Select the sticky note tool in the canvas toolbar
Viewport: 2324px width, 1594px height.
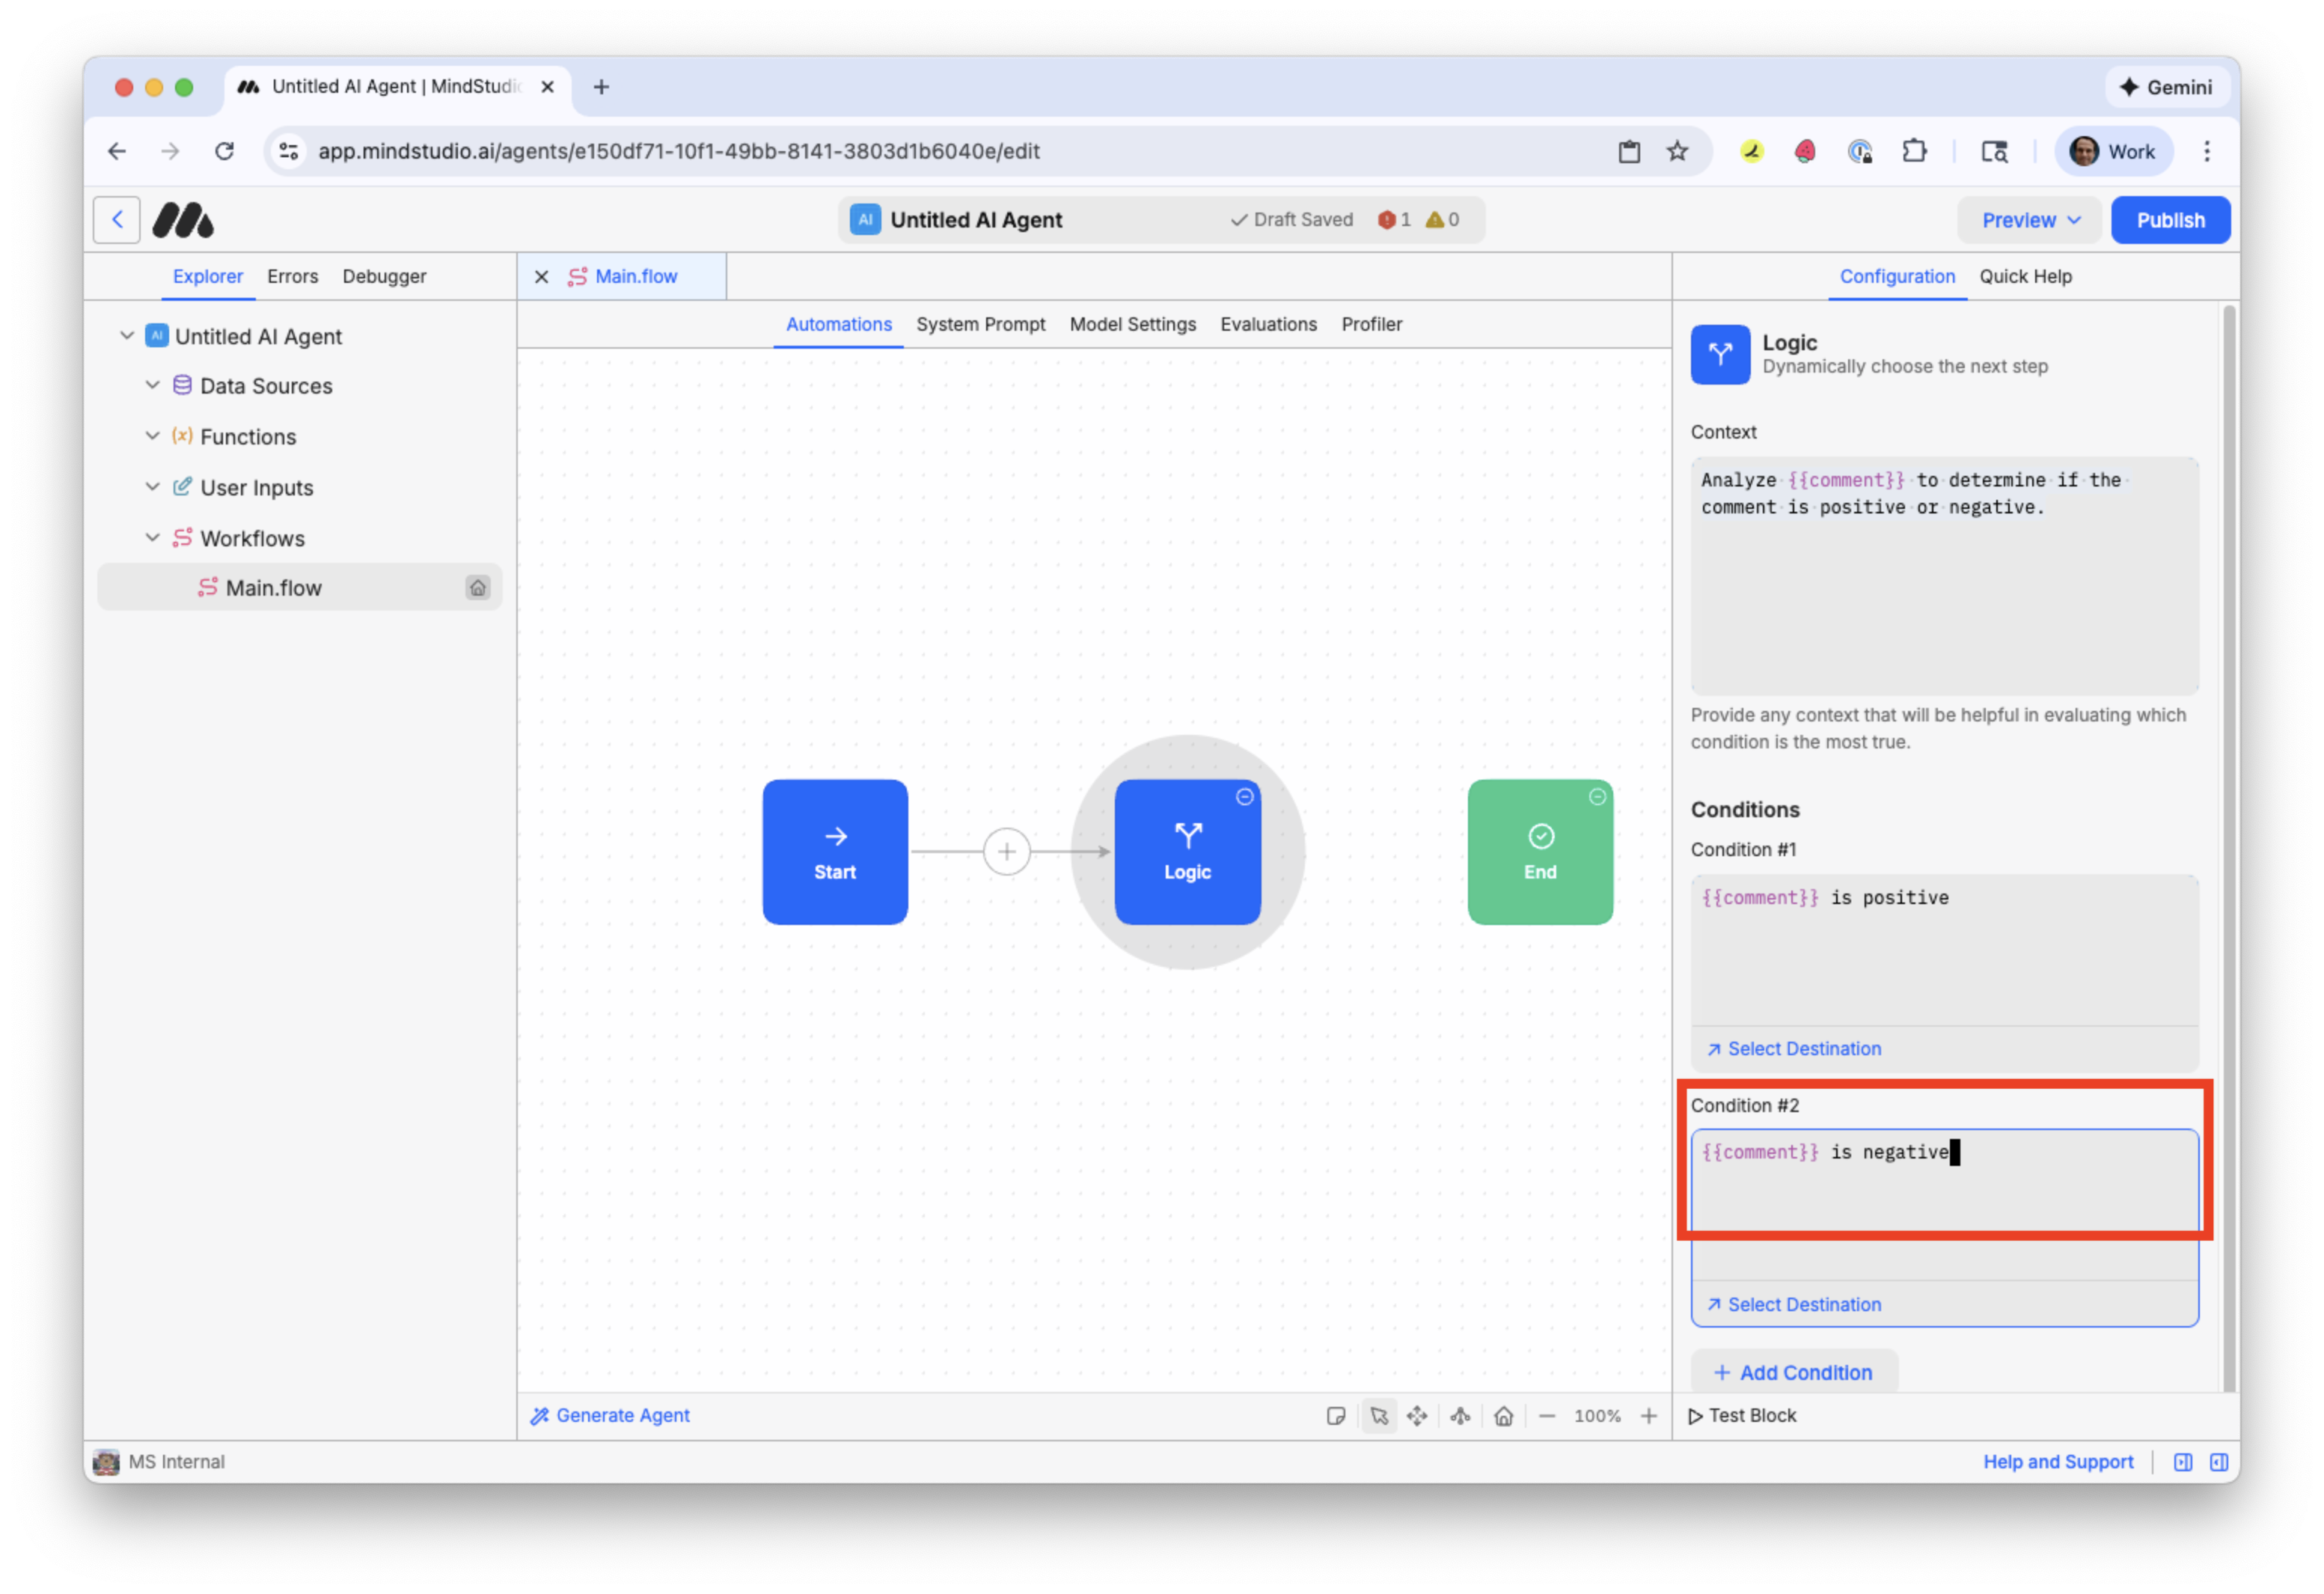point(1337,1415)
